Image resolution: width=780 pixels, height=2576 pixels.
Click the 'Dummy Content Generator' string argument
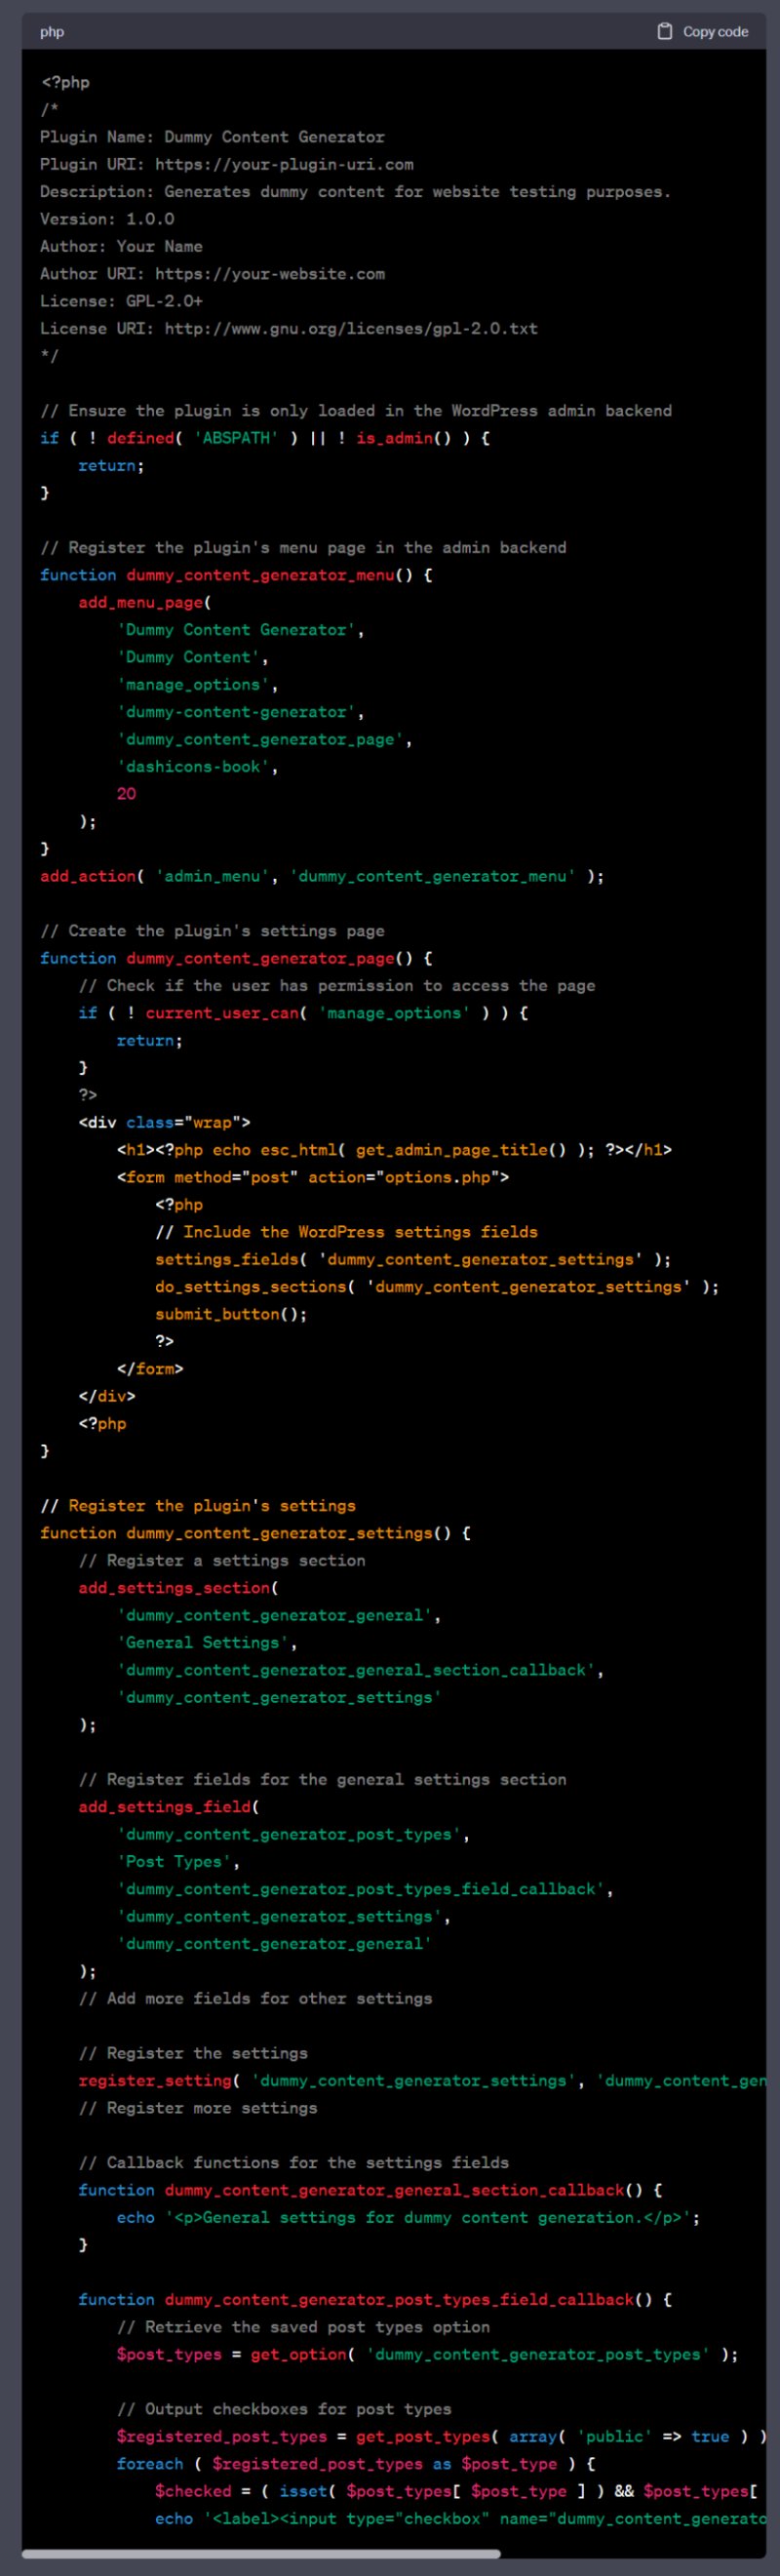(236, 630)
